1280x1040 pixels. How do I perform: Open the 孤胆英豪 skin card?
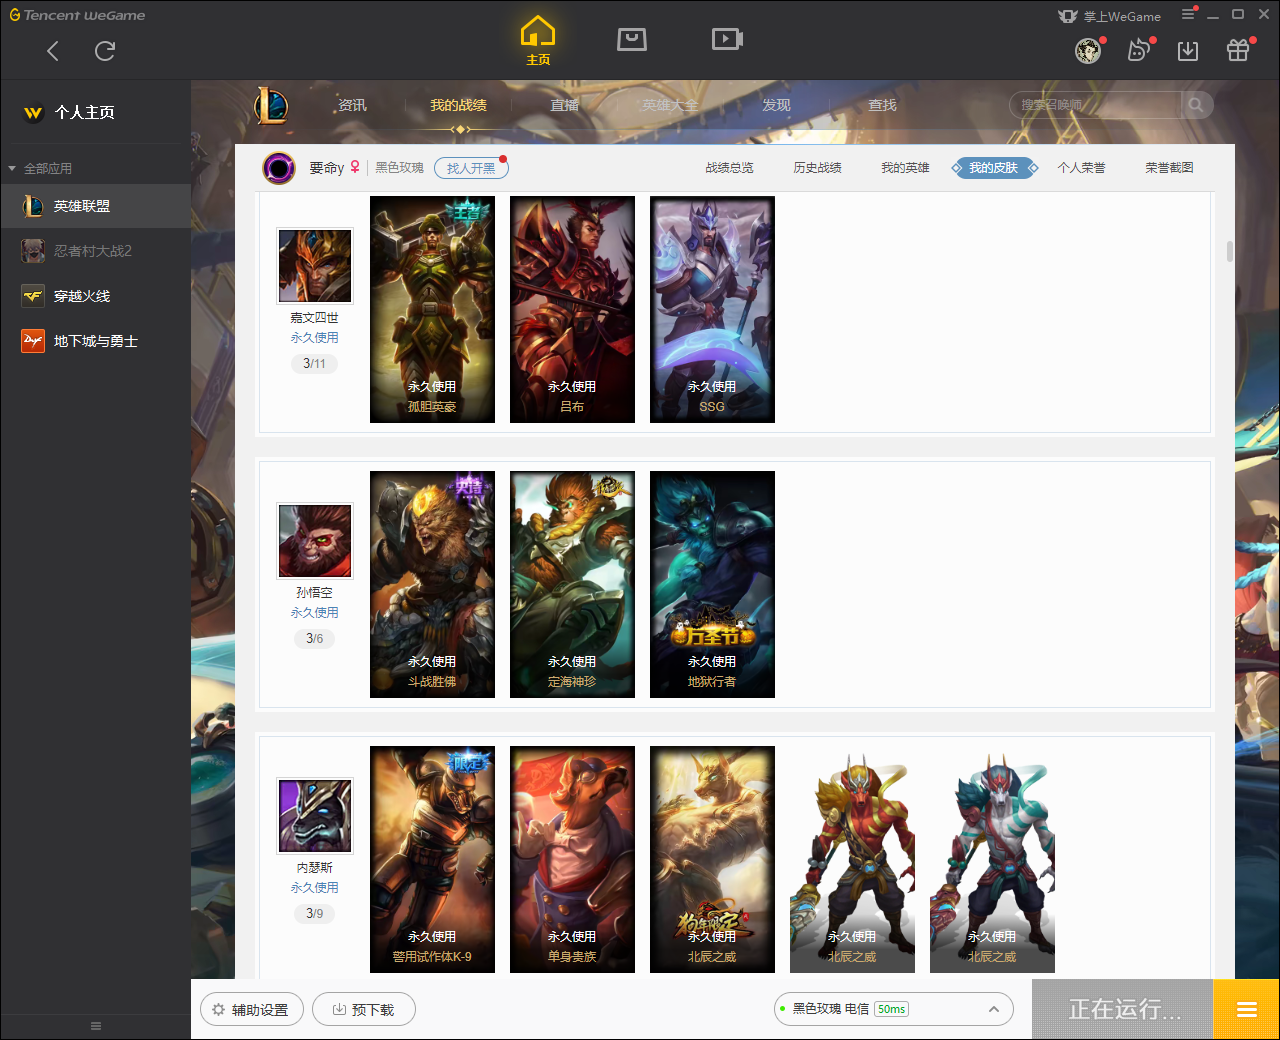point(432,309)
